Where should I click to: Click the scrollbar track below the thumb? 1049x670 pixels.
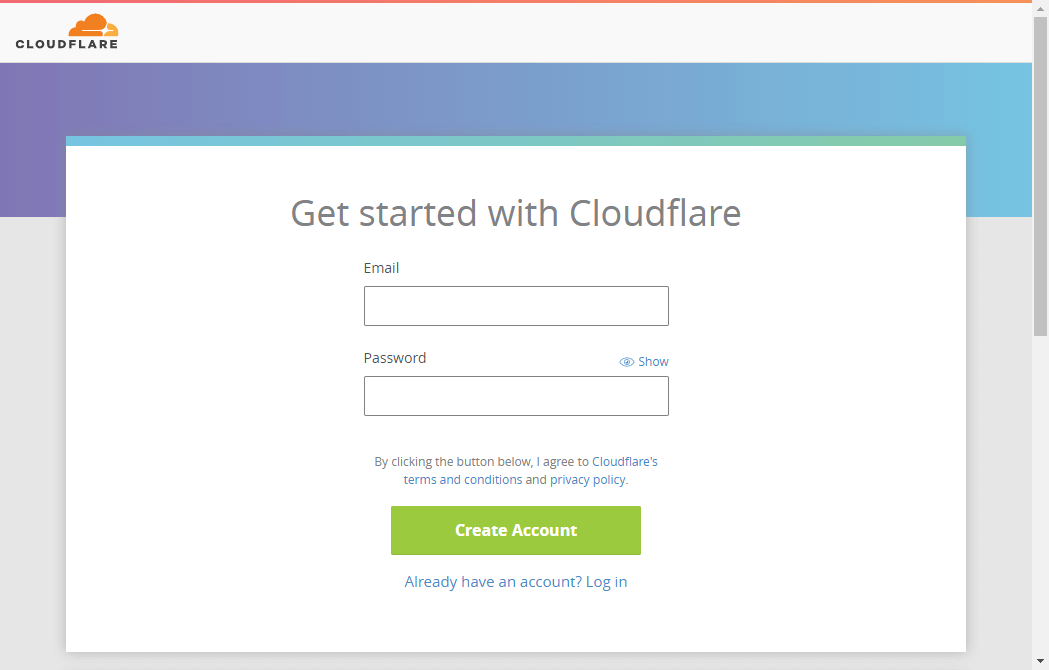click(1040, 500)
